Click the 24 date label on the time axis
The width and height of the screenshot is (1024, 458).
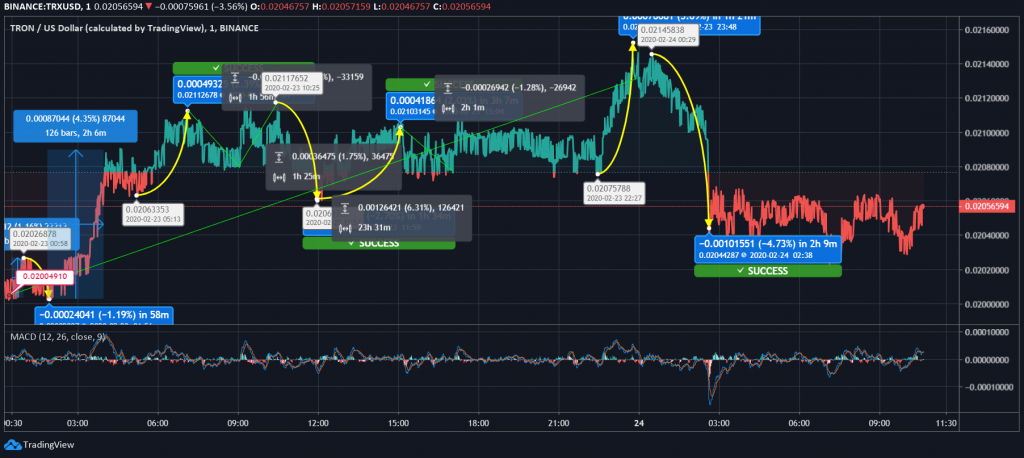tap(638, 423)
